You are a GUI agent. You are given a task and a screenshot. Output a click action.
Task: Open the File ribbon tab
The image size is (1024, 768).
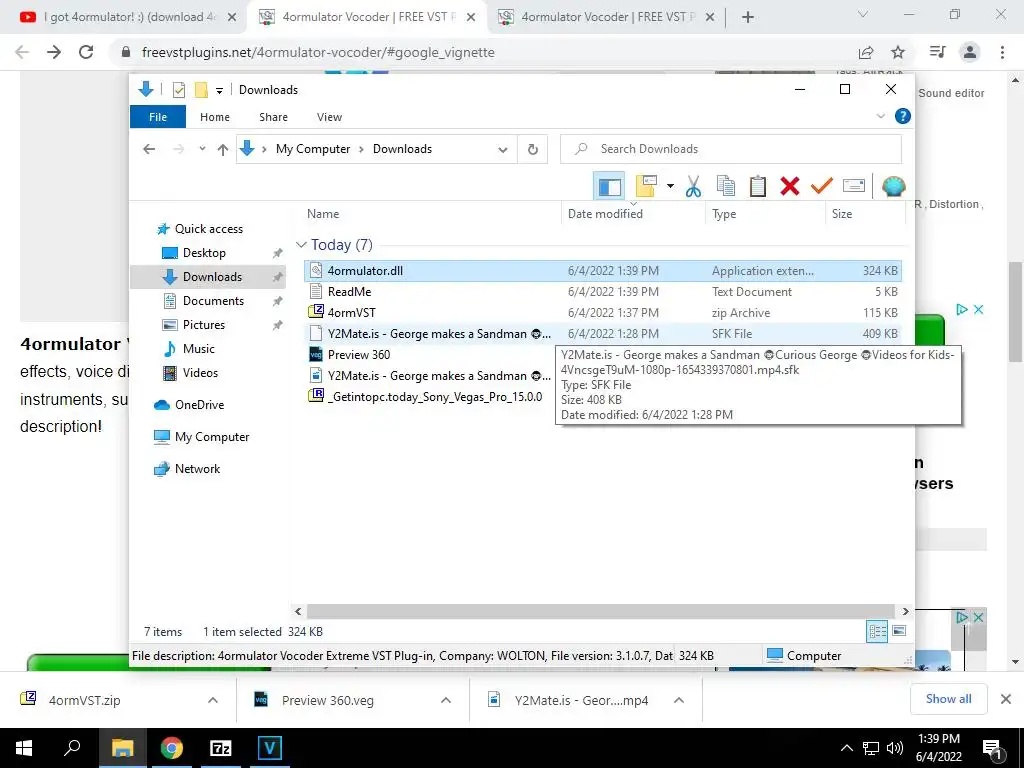click(158, 117)
